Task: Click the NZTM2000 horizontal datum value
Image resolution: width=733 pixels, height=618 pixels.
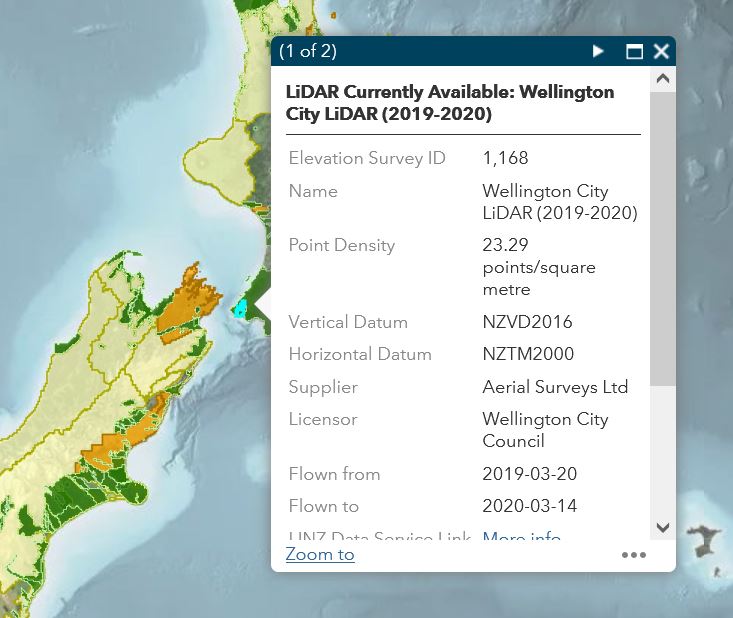Action: click(x=528, y=354)
